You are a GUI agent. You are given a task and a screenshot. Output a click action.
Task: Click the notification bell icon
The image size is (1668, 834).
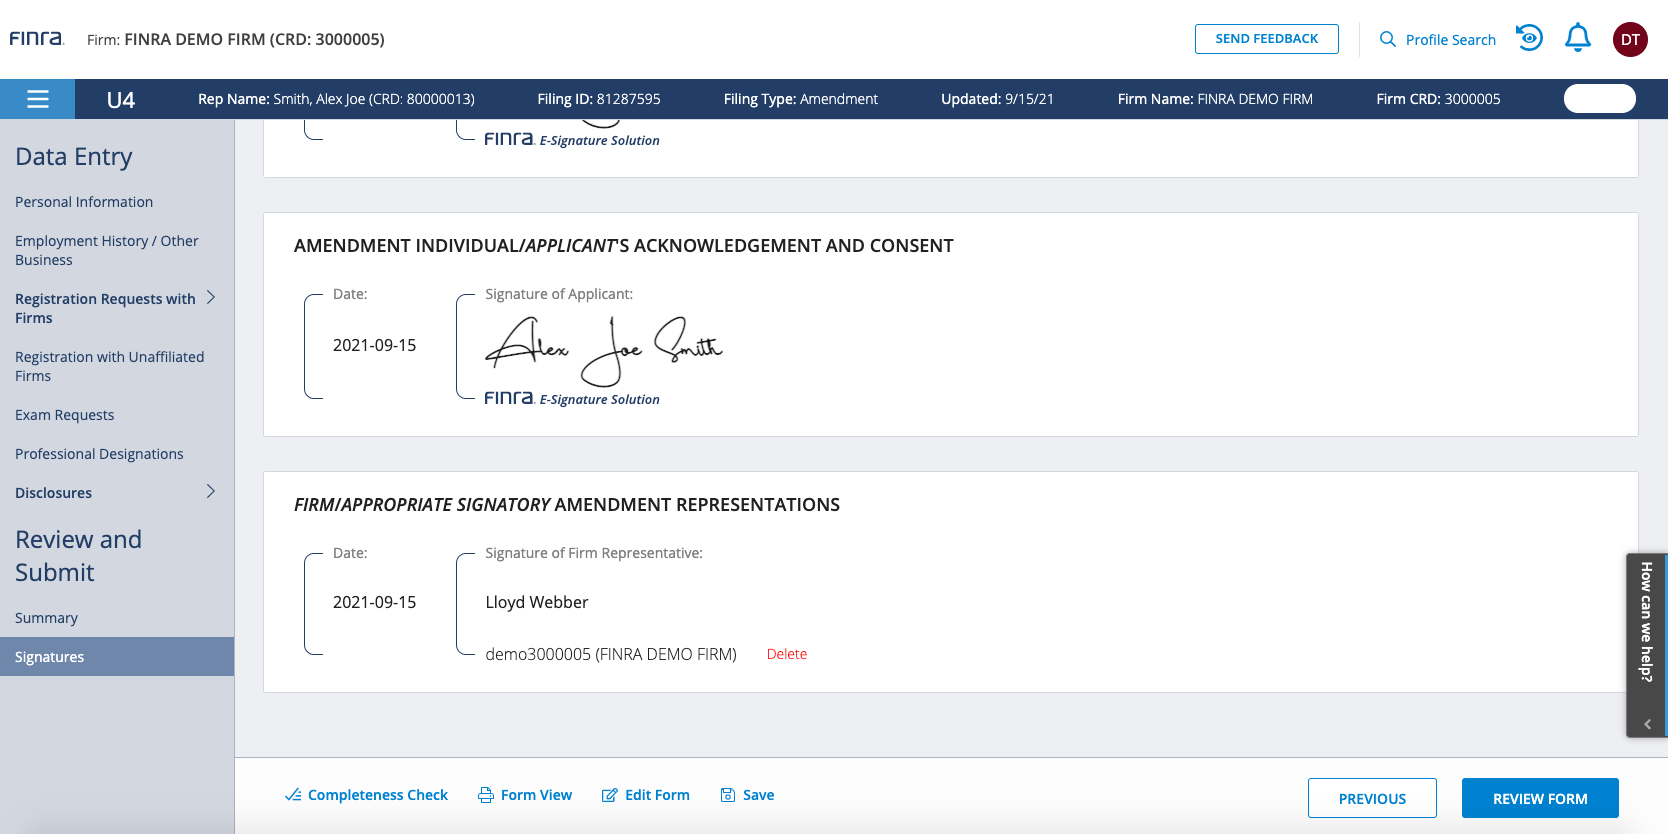pos(1577,38)
